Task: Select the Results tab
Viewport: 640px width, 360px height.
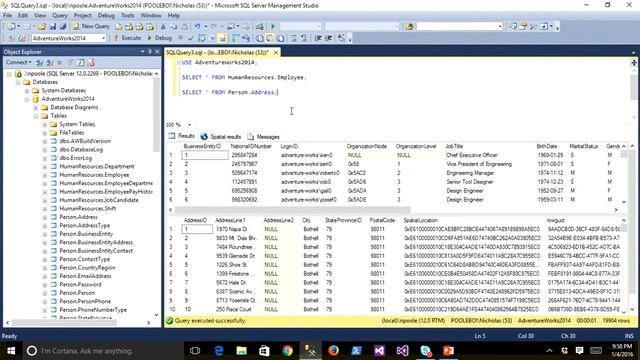Action: 182,136
